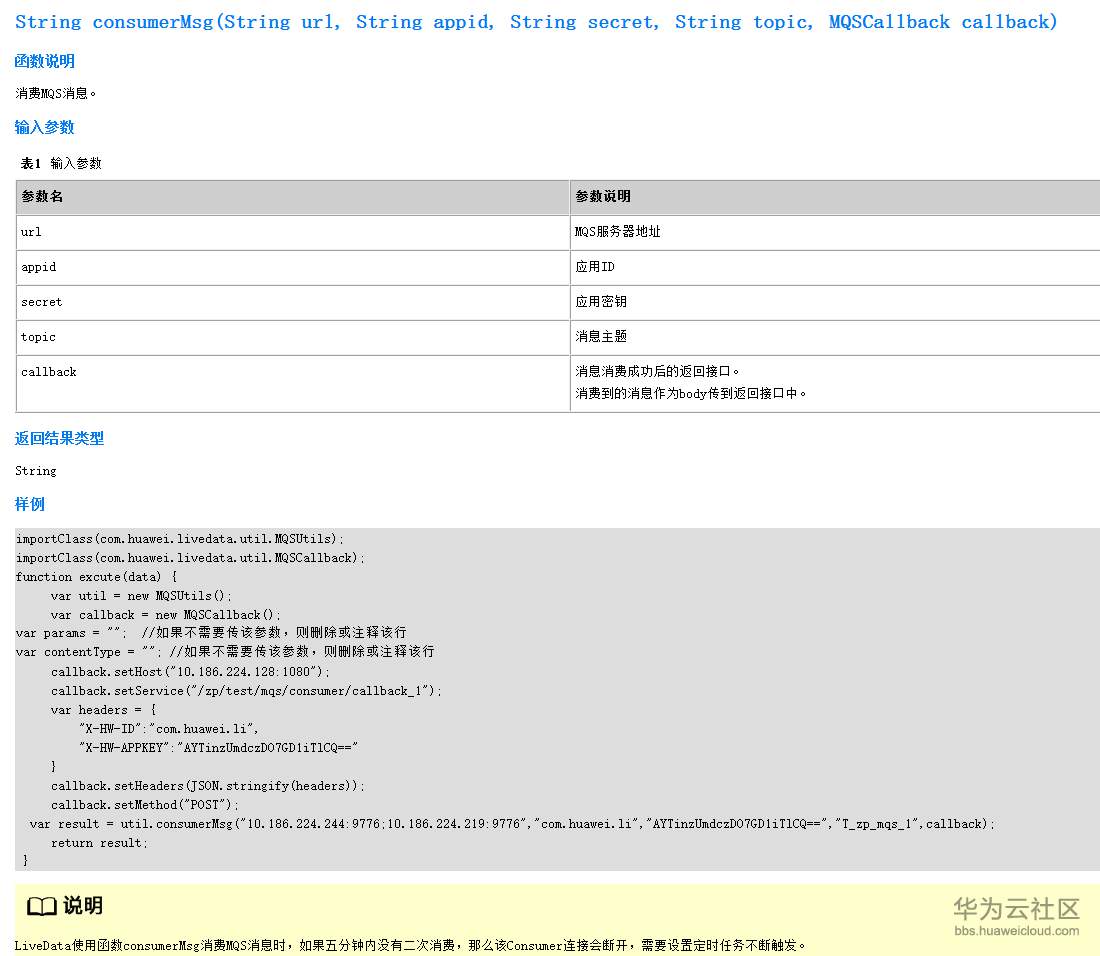
Task: Click the return result code line
Action: (99, 843)
